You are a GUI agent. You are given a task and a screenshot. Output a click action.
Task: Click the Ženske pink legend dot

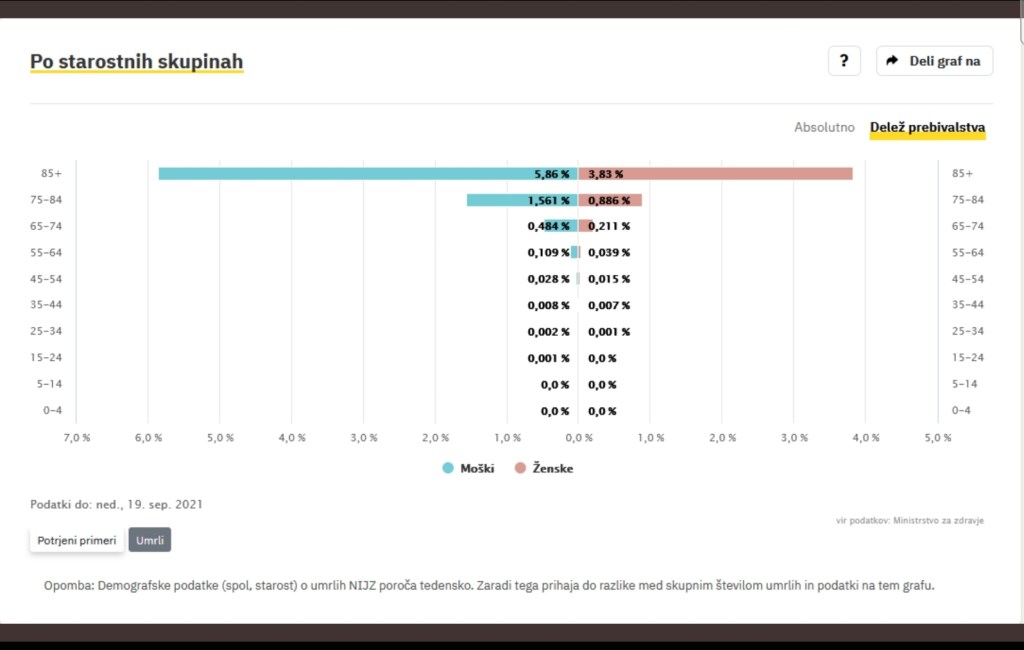(520, 468)
